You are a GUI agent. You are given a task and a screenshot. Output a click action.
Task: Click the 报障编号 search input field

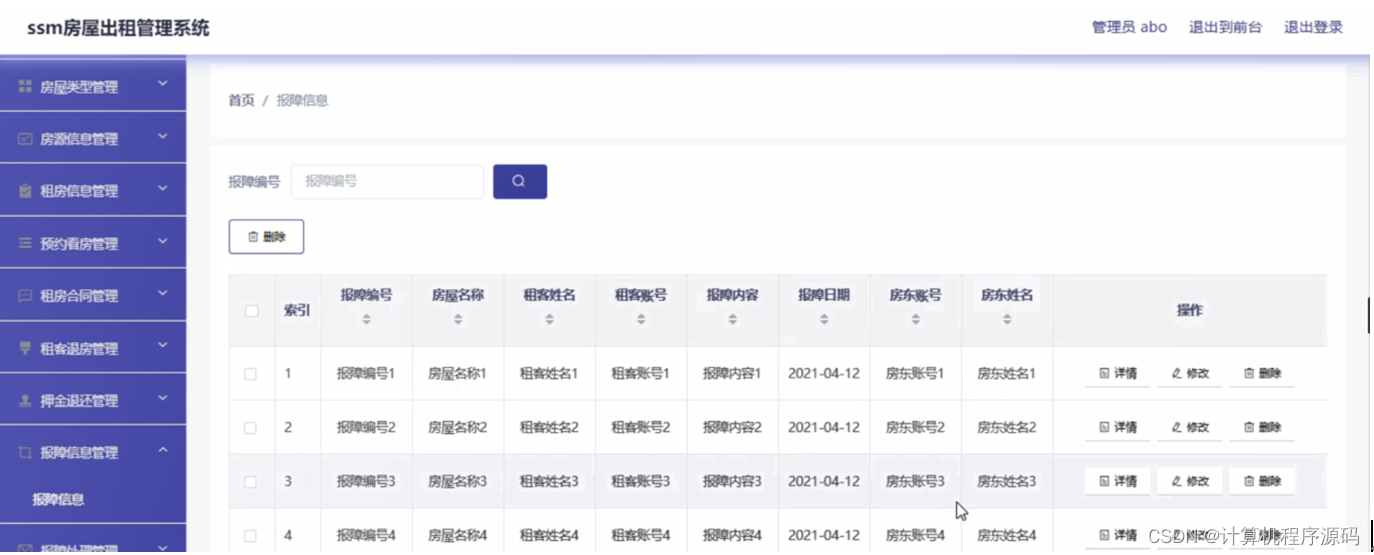(x=388, y=182)
